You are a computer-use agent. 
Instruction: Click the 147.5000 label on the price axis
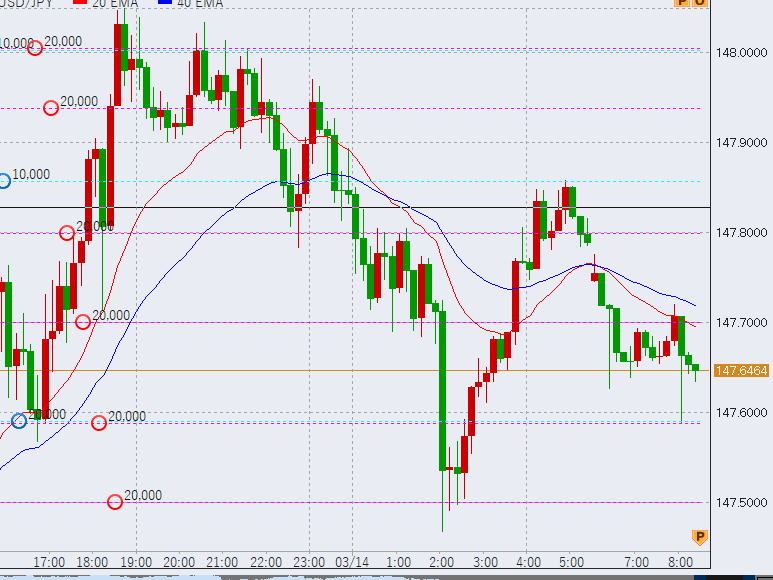(x=742, y=502)
